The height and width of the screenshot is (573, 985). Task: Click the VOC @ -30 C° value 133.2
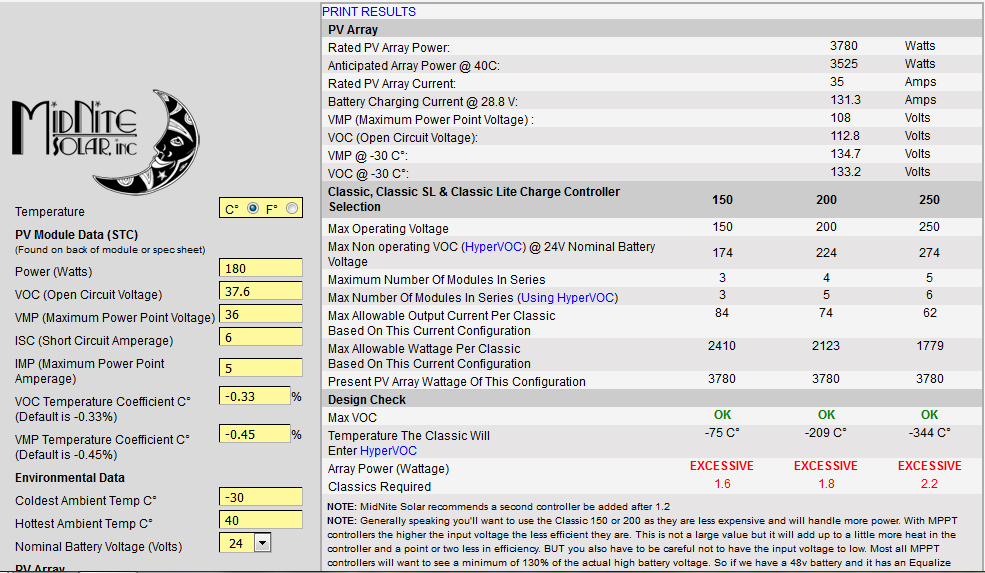(x=846, y=172)
